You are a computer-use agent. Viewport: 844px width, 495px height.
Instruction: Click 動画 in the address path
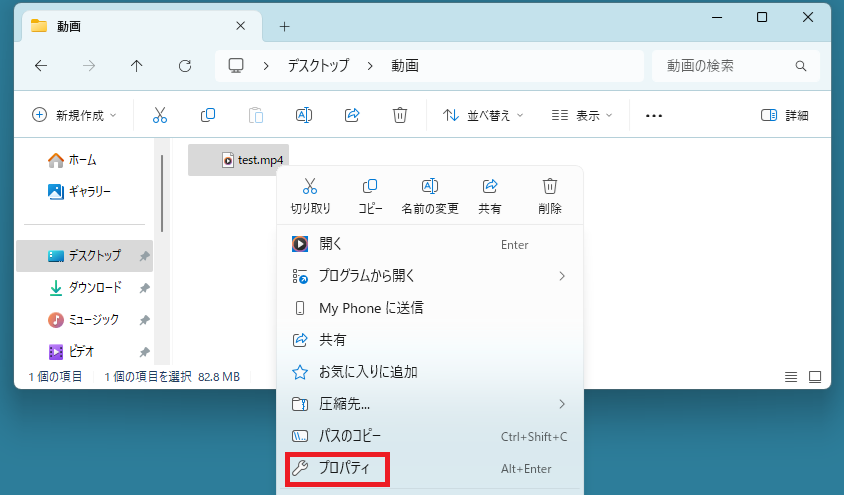tap(405, 66)
